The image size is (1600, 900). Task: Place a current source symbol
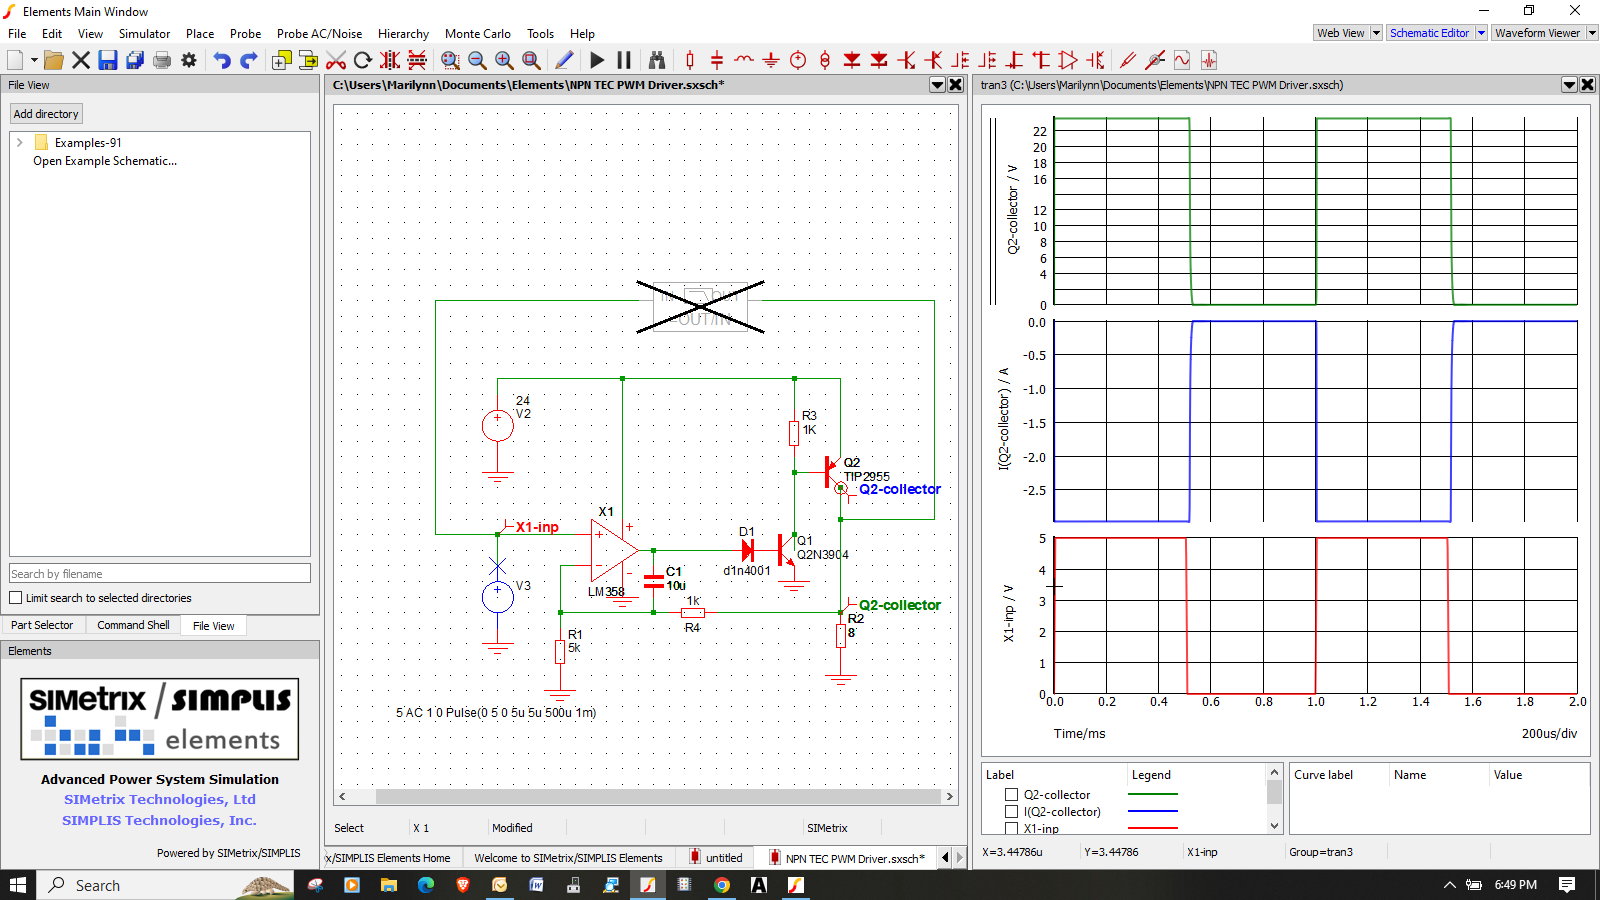click(x=825, y=60)
